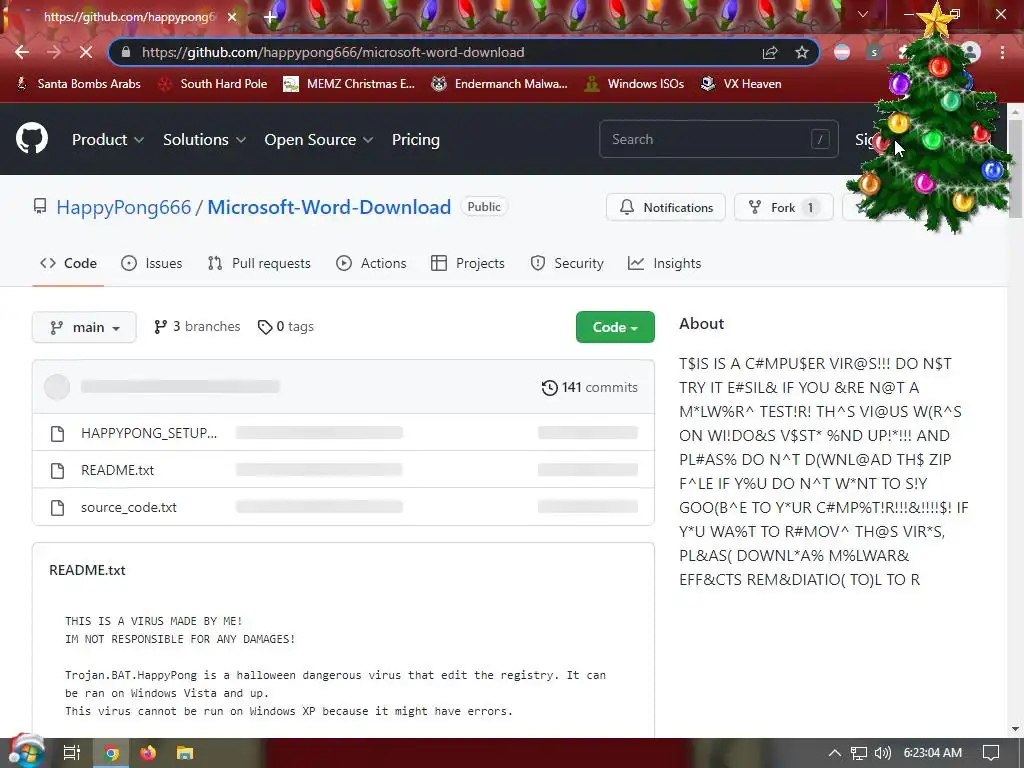Launch Firefox from the taskbar
The image size is (1024, 768).
148,753
